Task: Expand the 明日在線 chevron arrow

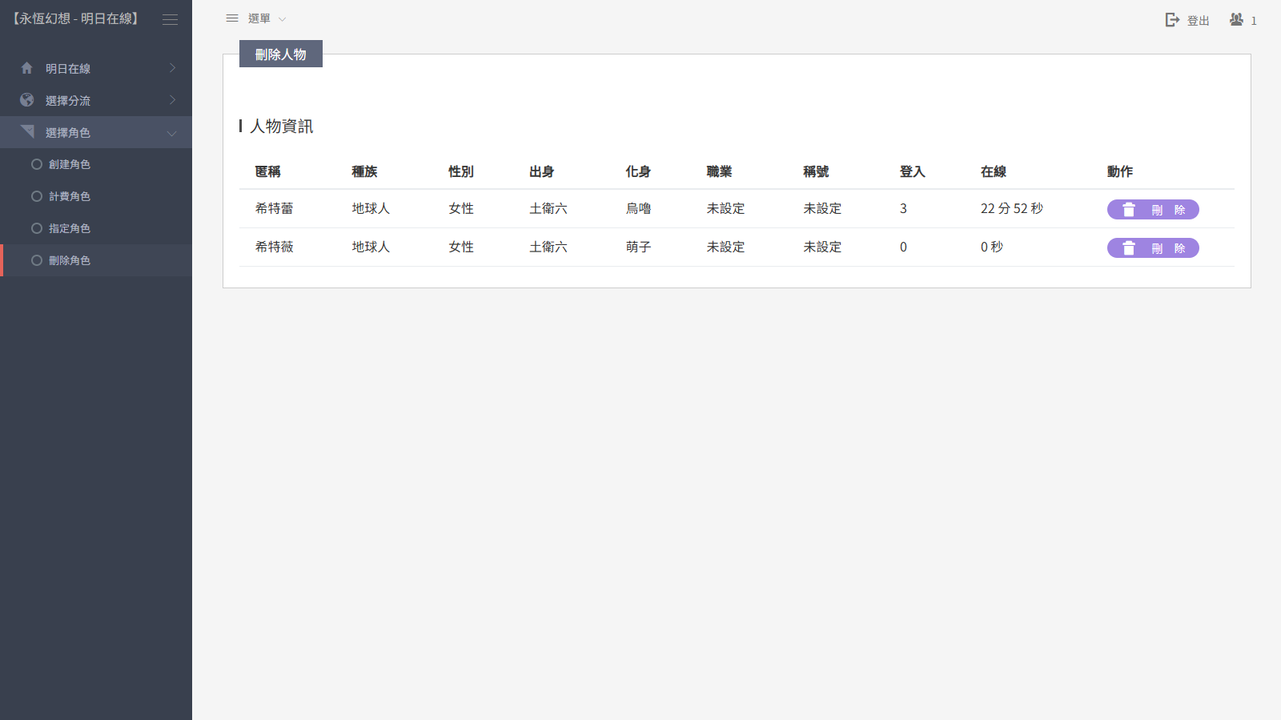Action: tap(172, 68)
